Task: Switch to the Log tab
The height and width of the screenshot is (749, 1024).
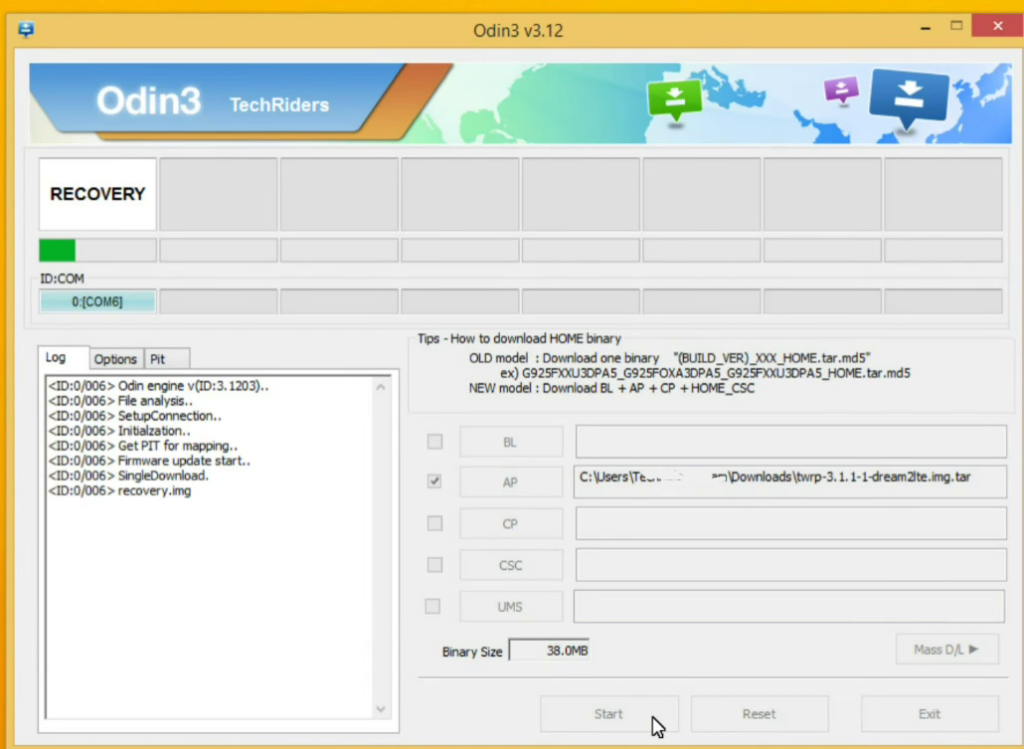Action: (x=63, y=358)
